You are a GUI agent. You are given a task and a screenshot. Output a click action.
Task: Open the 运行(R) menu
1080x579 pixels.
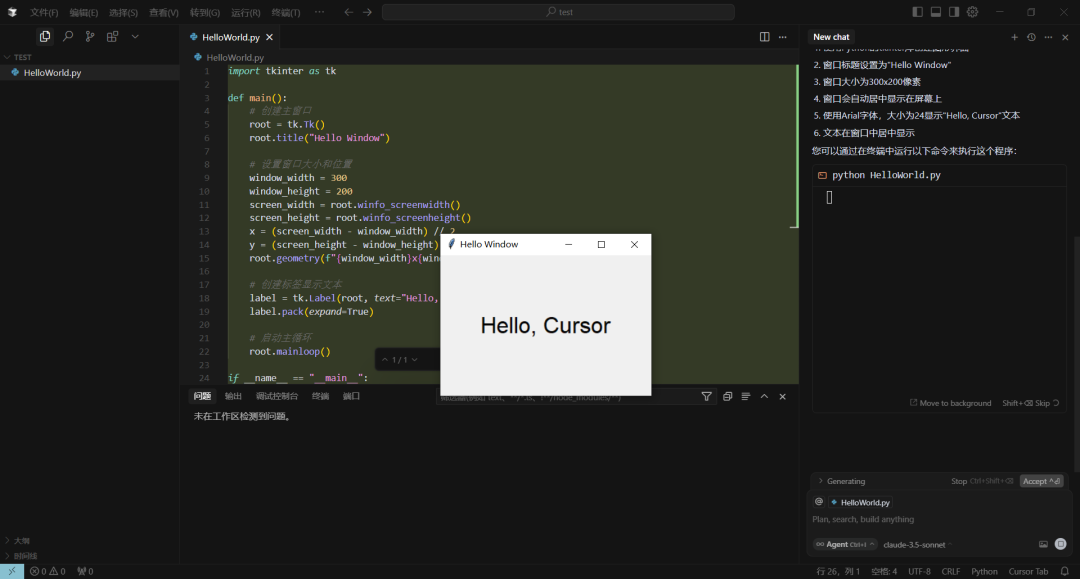point(245,12)
